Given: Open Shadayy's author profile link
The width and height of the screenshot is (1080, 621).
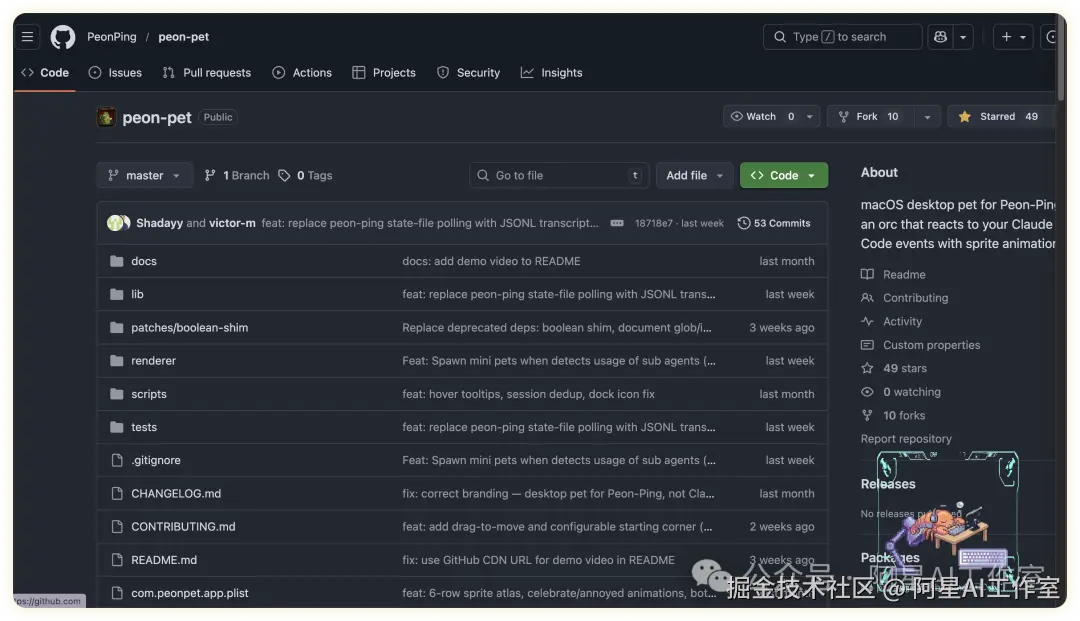Looking at the screenshot, I should pos(159,223).
